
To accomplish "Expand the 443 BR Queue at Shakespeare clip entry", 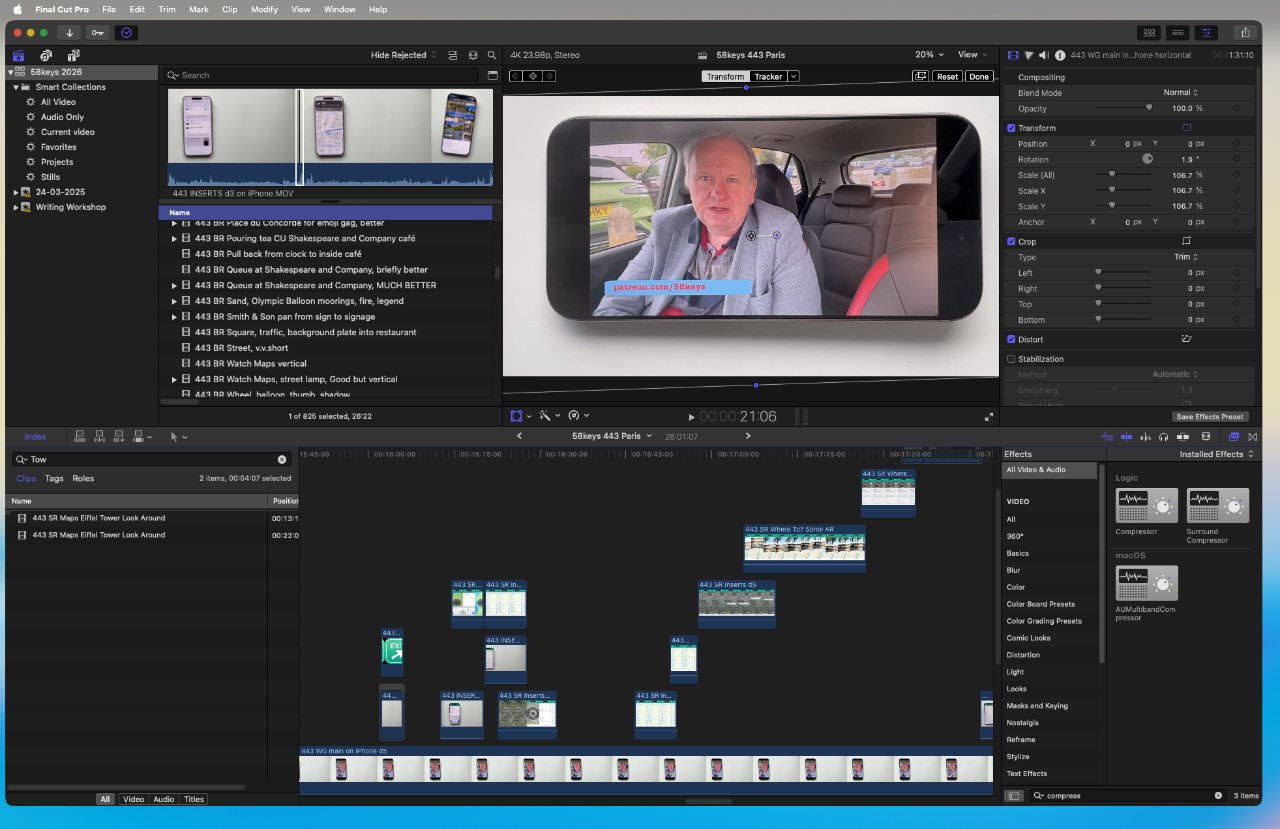I will tap(174, 285).
